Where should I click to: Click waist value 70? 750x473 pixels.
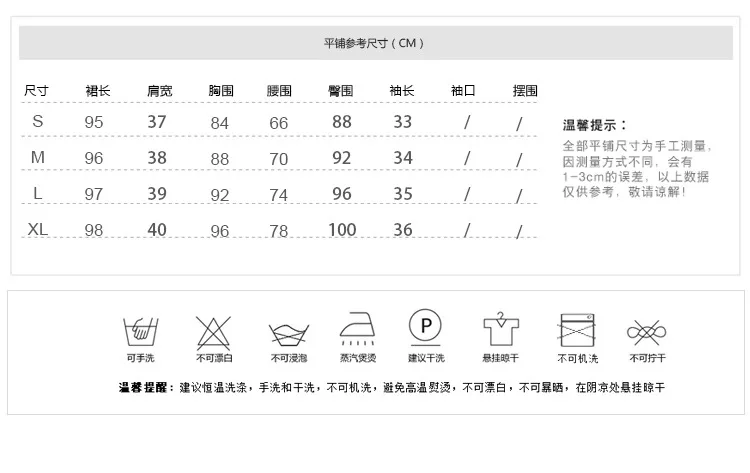(278, 159)
